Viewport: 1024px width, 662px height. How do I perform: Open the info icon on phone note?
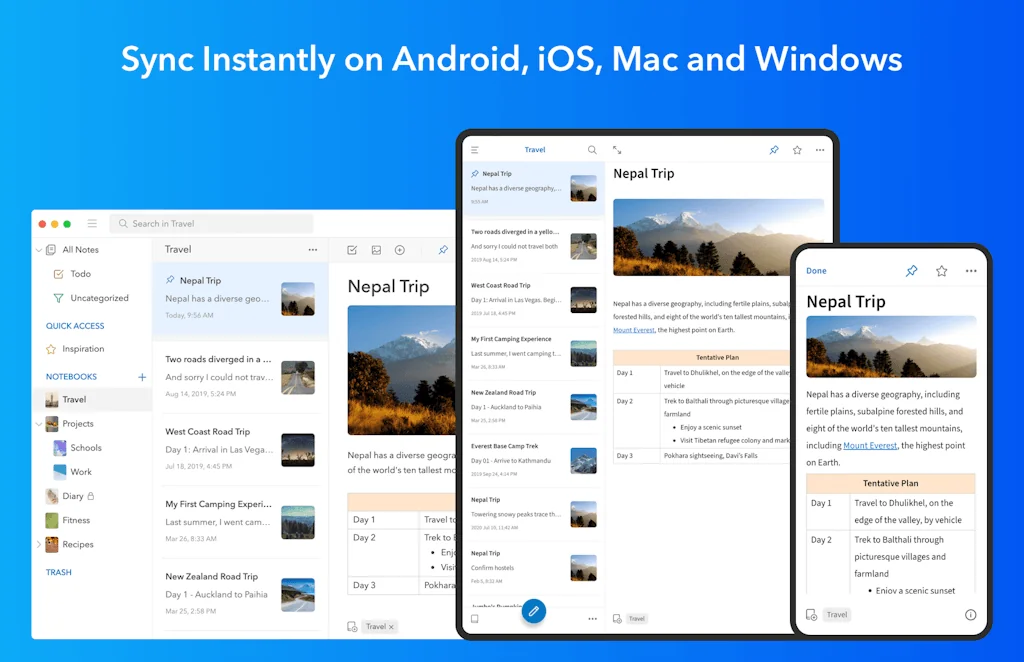(x=970, y=615)
